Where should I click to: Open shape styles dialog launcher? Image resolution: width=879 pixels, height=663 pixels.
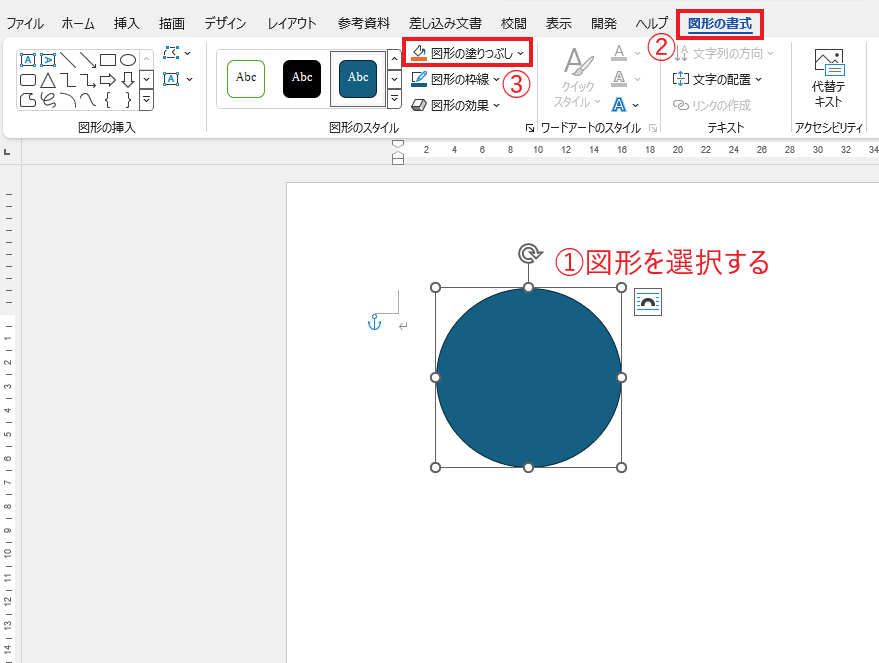click(x=530, y=128)
